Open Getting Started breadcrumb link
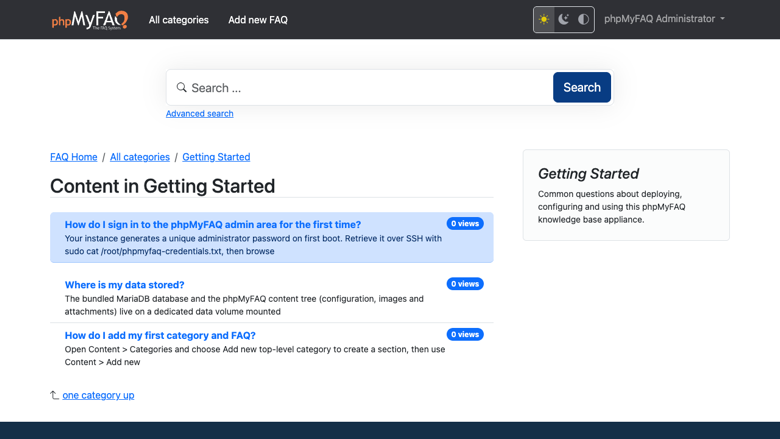Viewport: 780px width, 439px height. (x=216, y=157)
